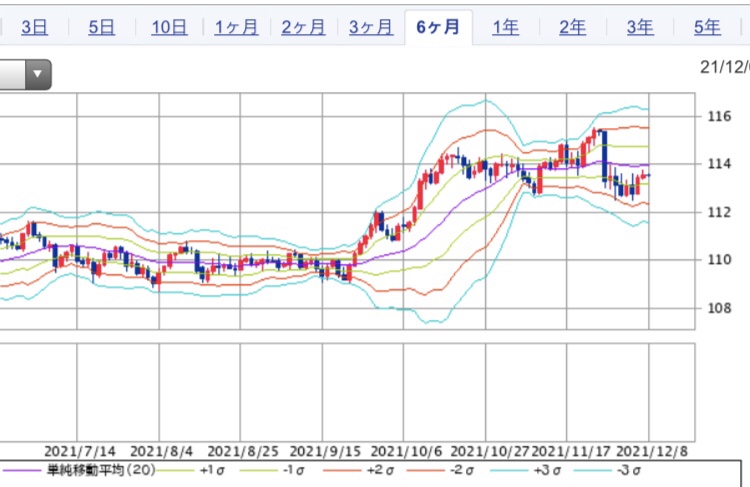Screen dimensions: 750x487
Task: Show the 2年 chart range
Action: pyautogui.click(x=573, y=28)
